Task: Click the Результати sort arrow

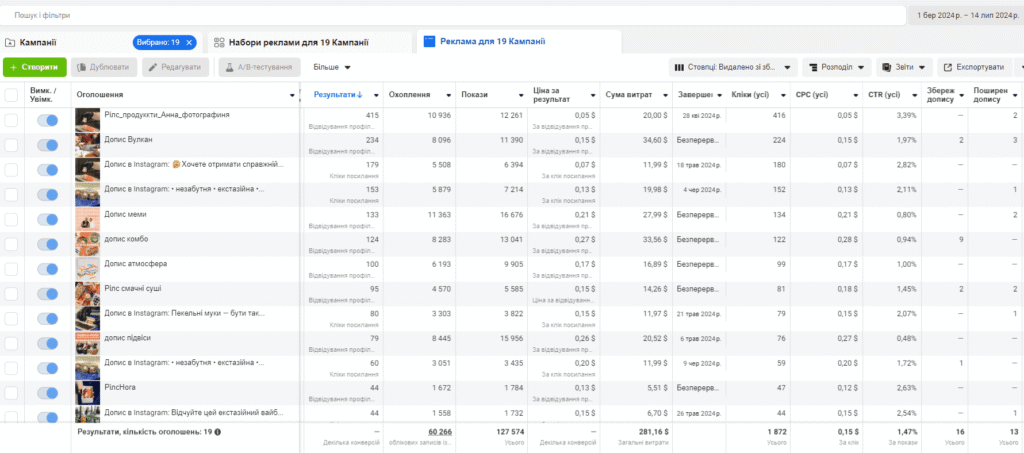Action: (x=360, y=95)
